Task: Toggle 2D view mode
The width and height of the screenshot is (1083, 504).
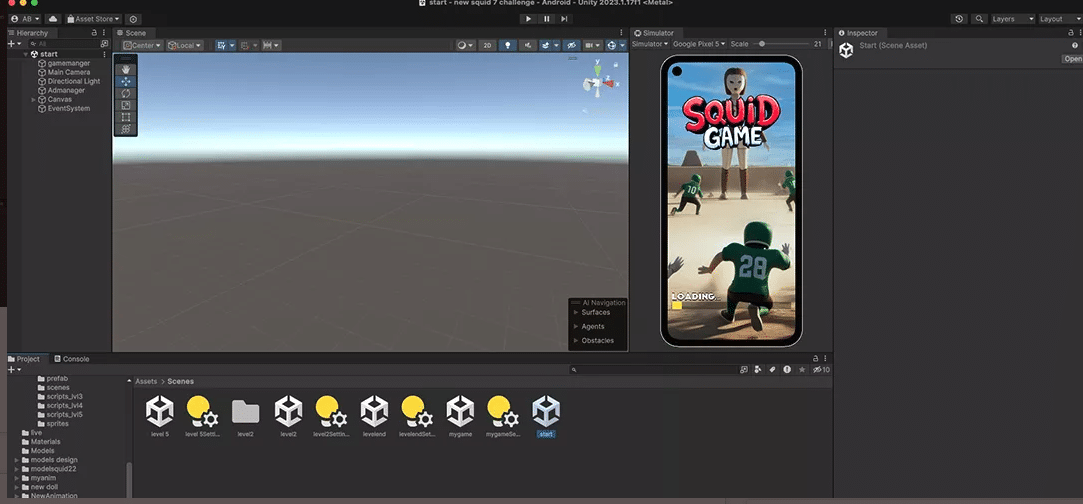Action: (487, 45)
